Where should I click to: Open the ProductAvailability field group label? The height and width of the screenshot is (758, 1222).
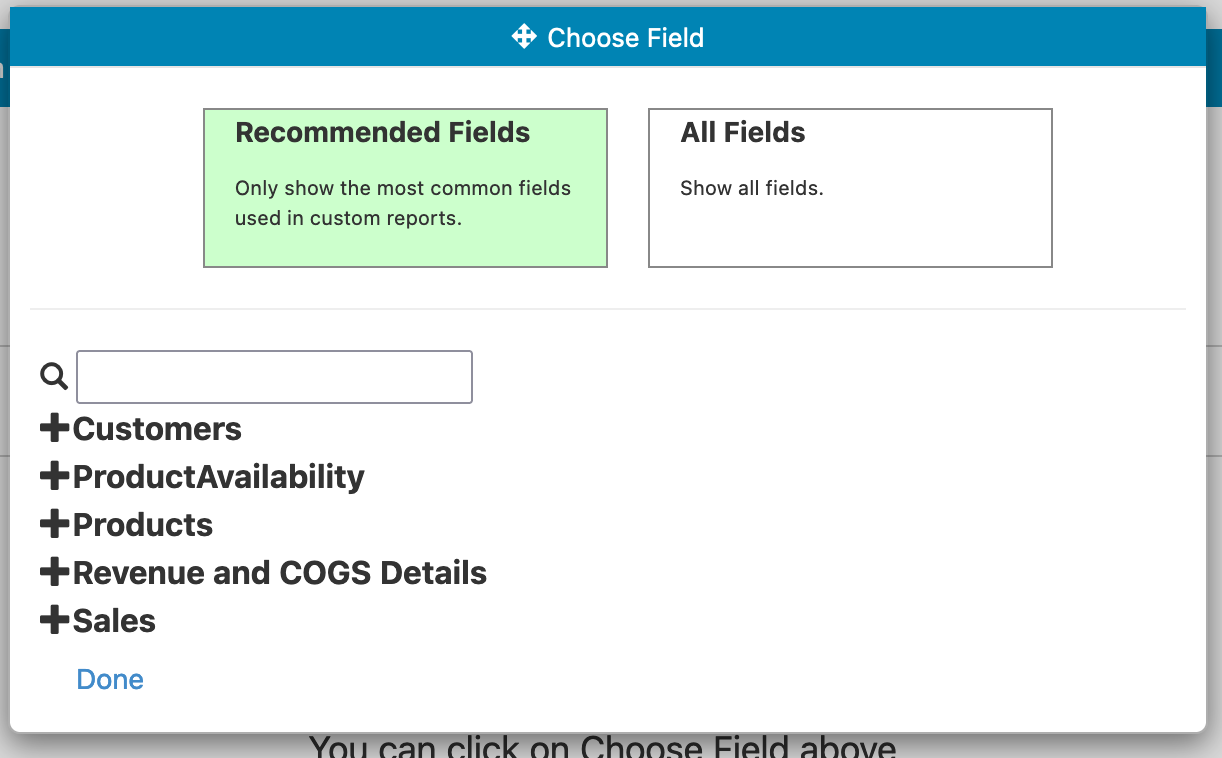tap(218, 477)
